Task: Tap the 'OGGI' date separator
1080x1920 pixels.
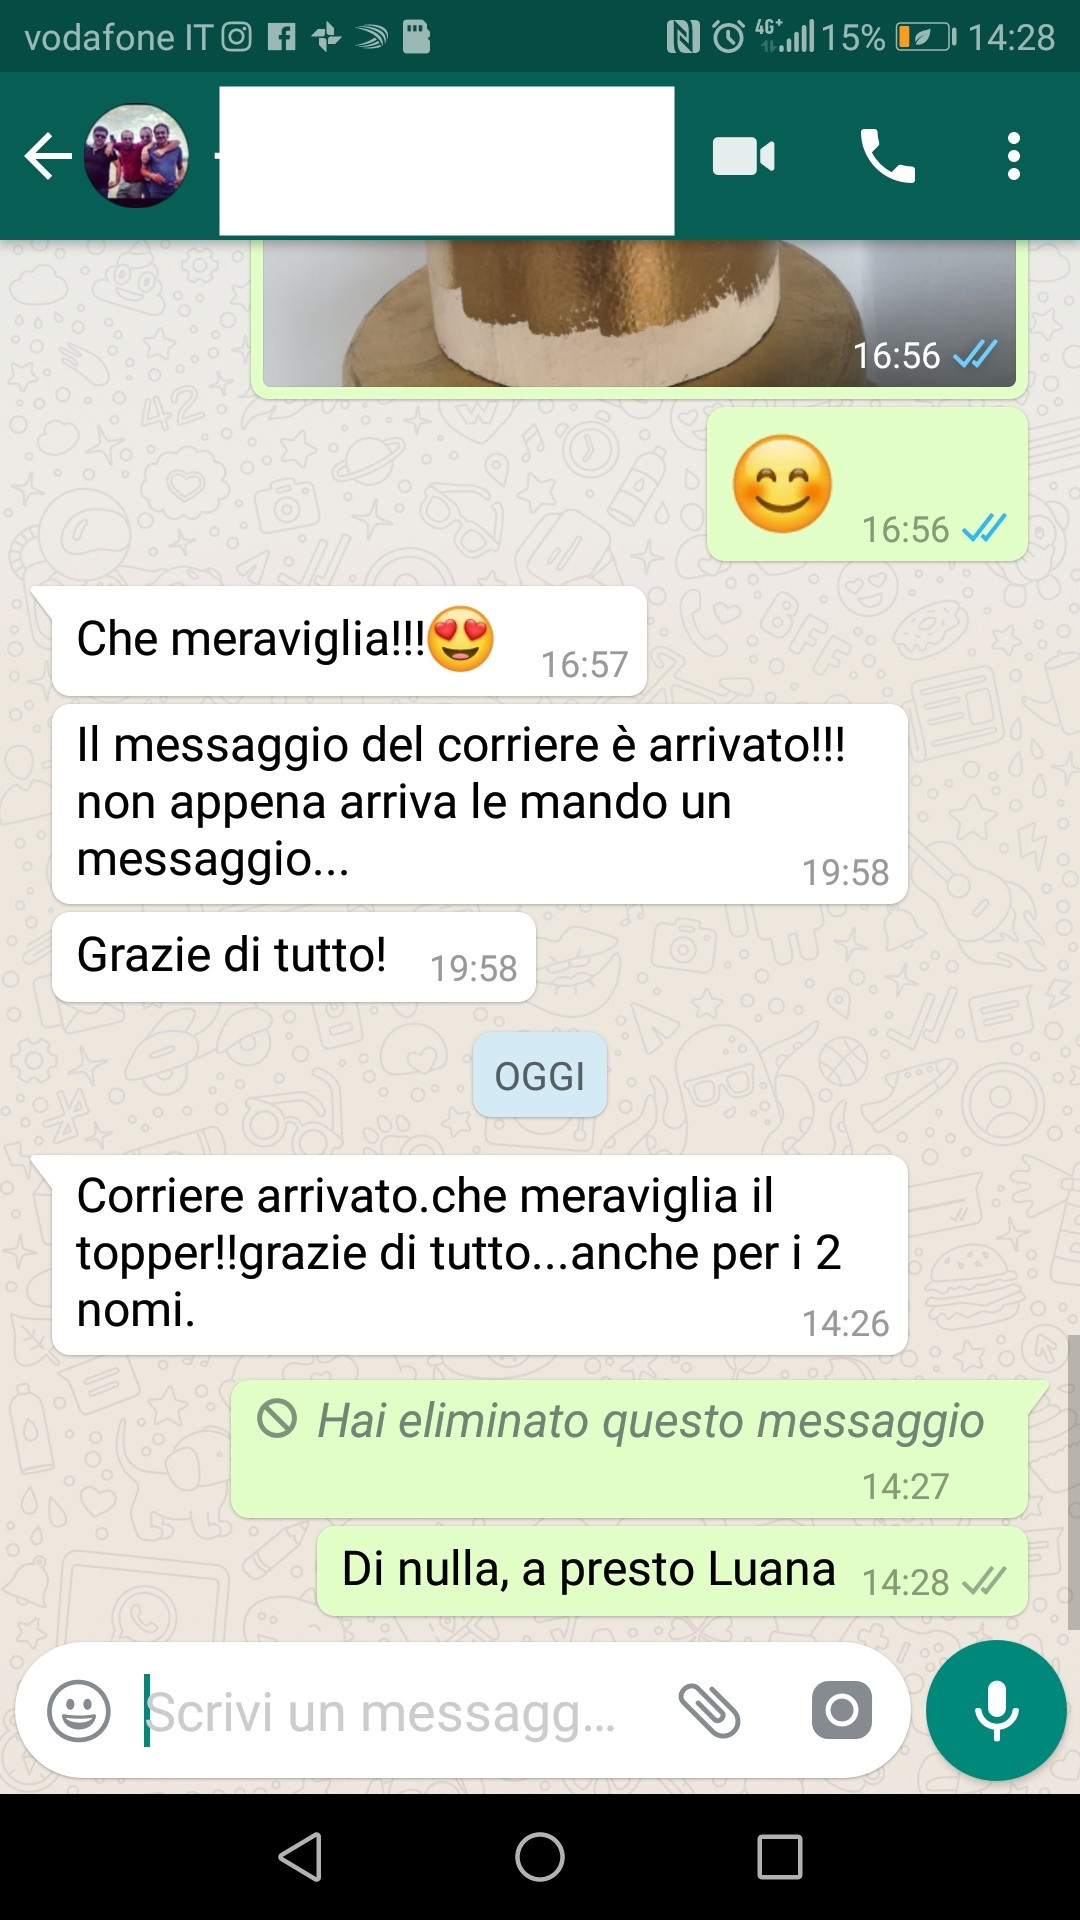Action: [x=540, y=1075]
